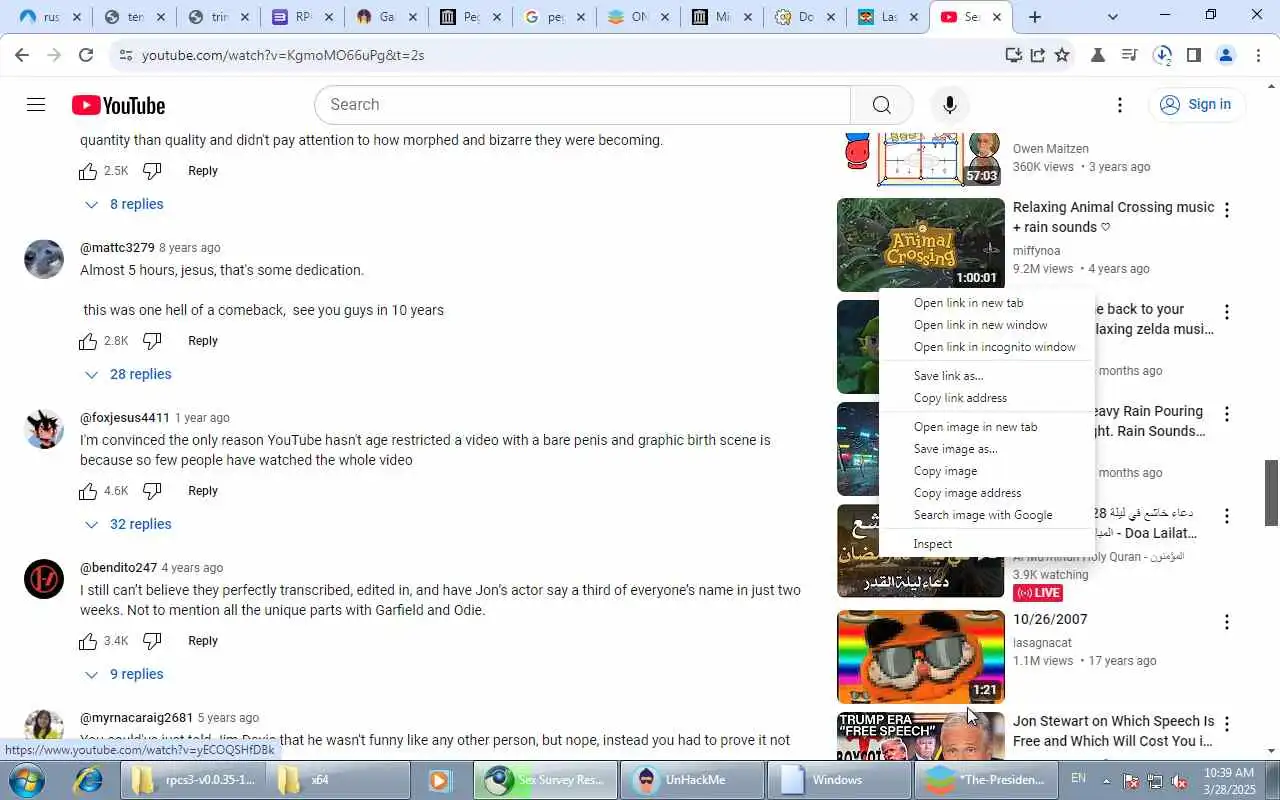Image resolution: width=1280 pixels, height=800 pixels.
Task: Open options for 10/26/2007 video
Action: [x=1227, y=622]
